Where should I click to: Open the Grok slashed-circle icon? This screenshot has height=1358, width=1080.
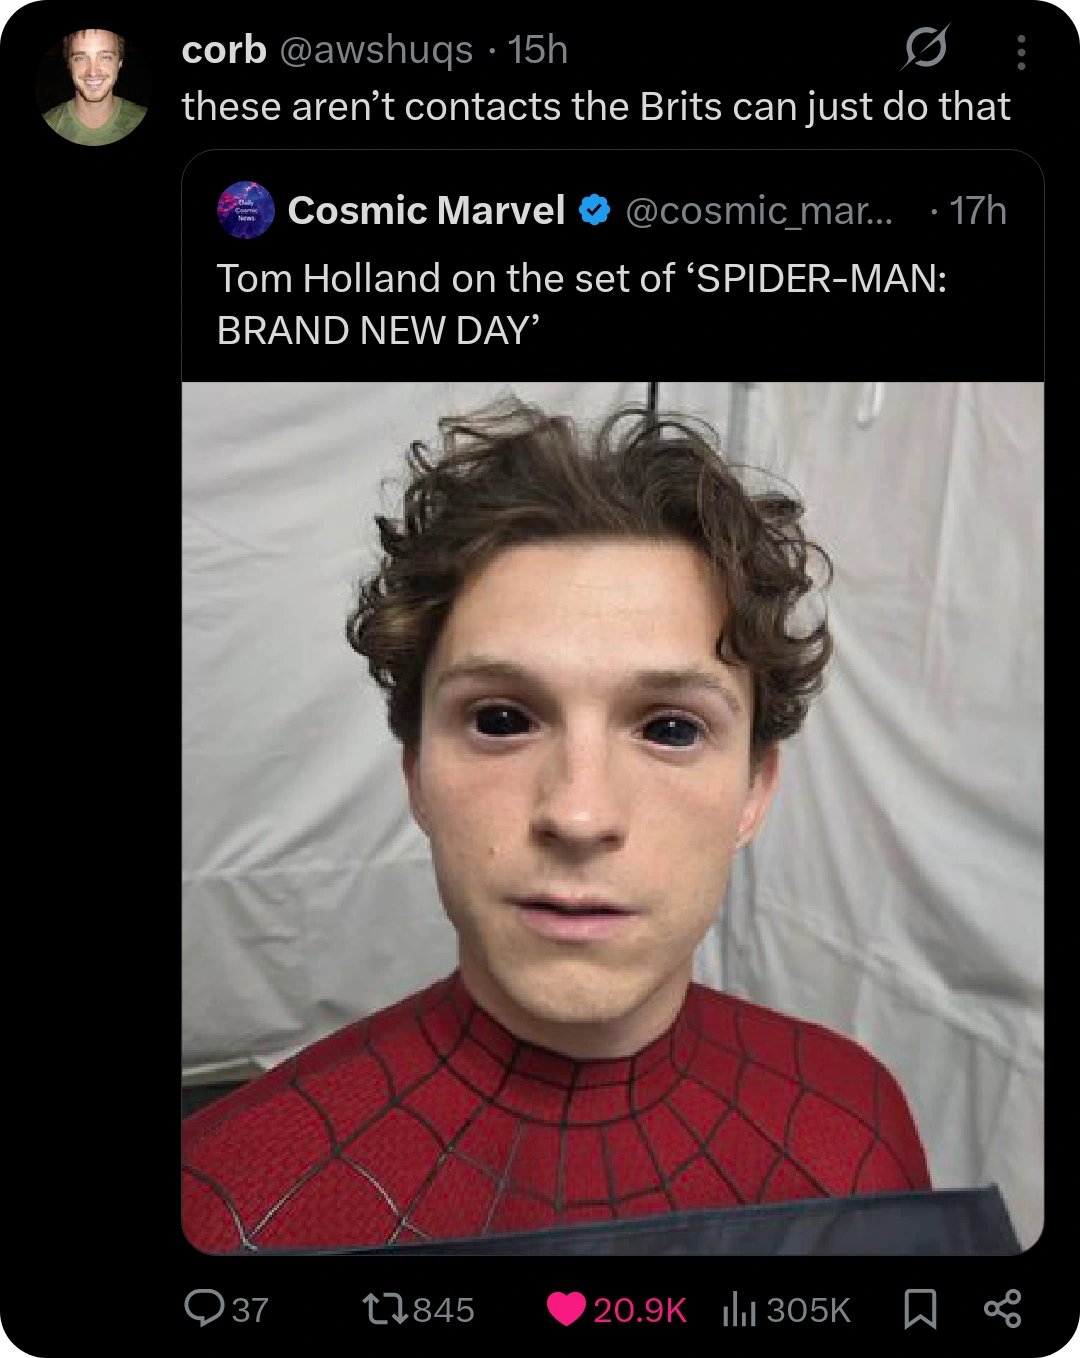coord(925,47)
